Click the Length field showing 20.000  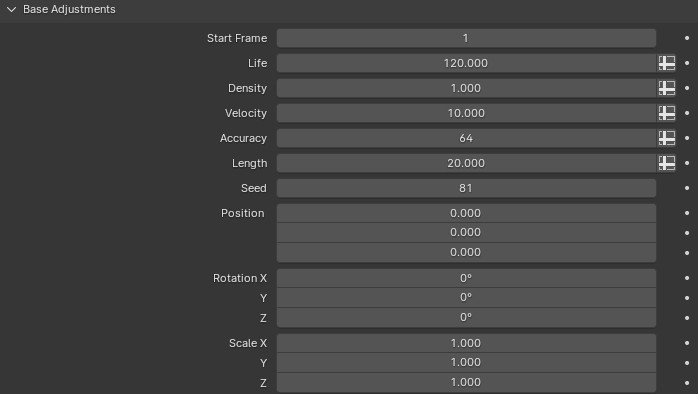click(466, 163)
